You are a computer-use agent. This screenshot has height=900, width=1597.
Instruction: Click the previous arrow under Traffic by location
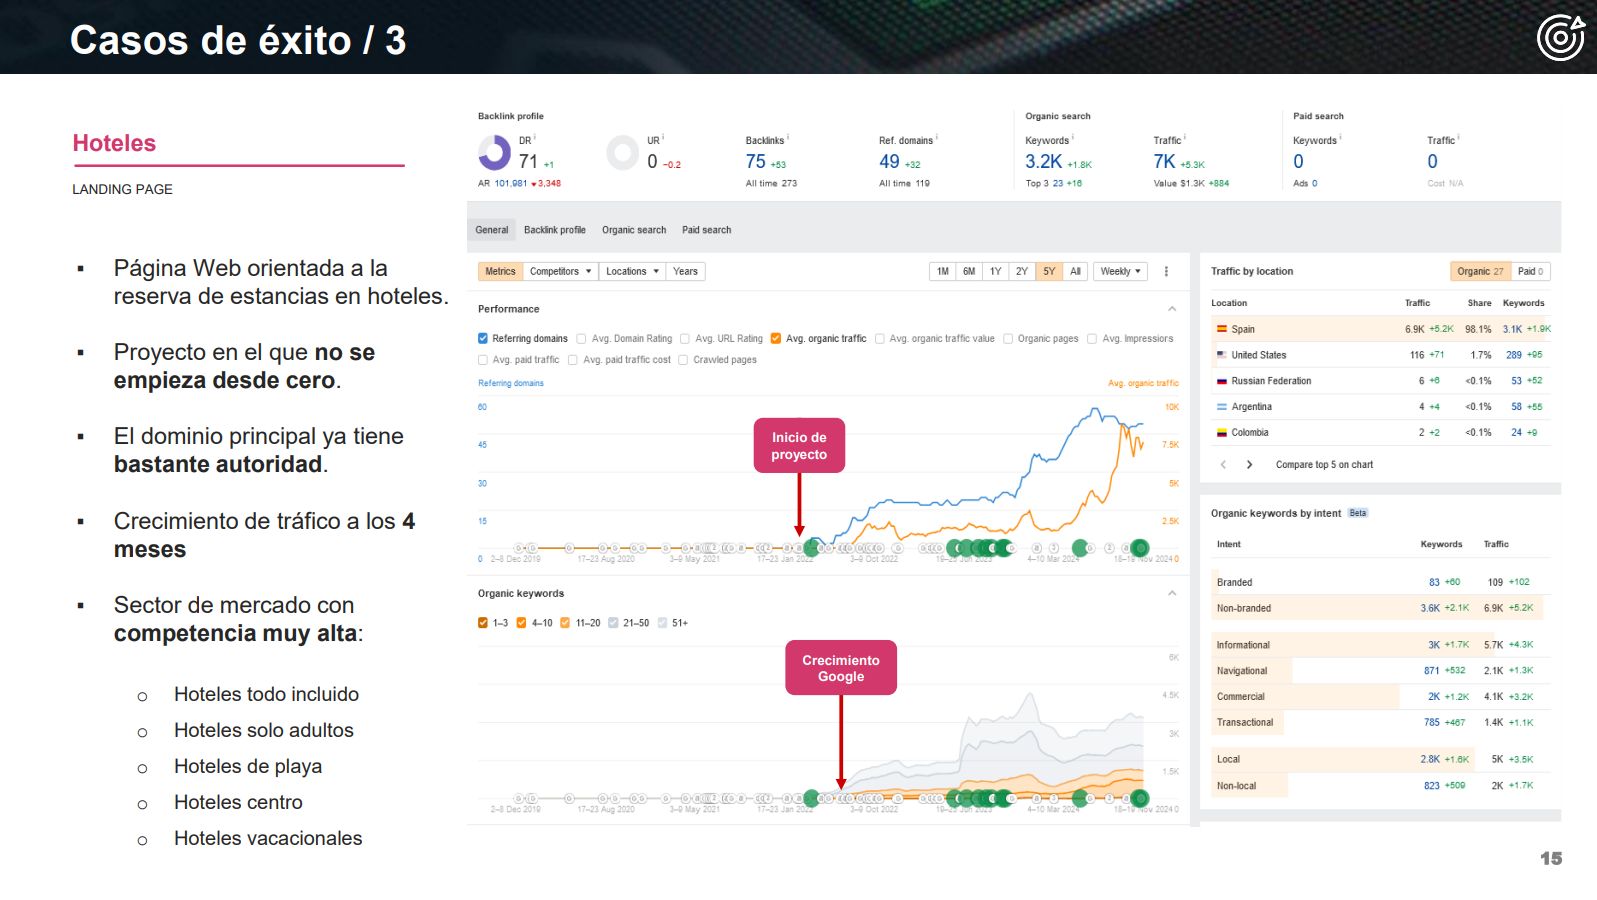[1223, 465]
